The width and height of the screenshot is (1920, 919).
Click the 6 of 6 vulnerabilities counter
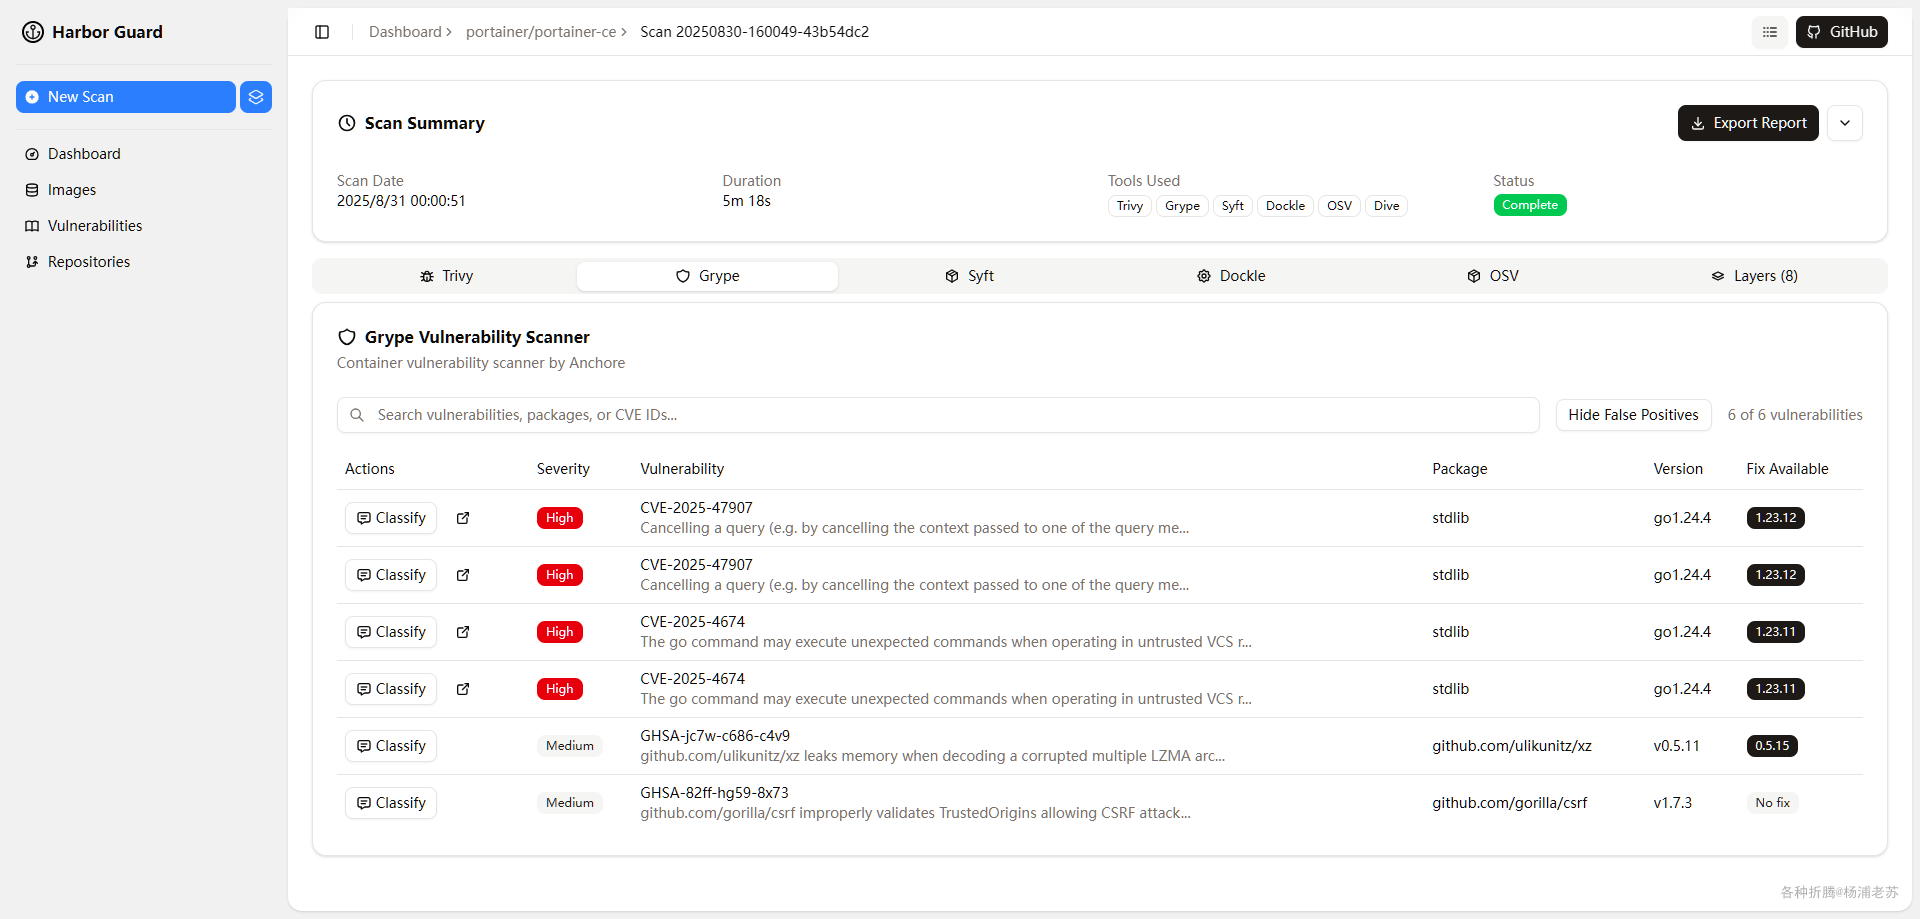(x=1795, y=415)
